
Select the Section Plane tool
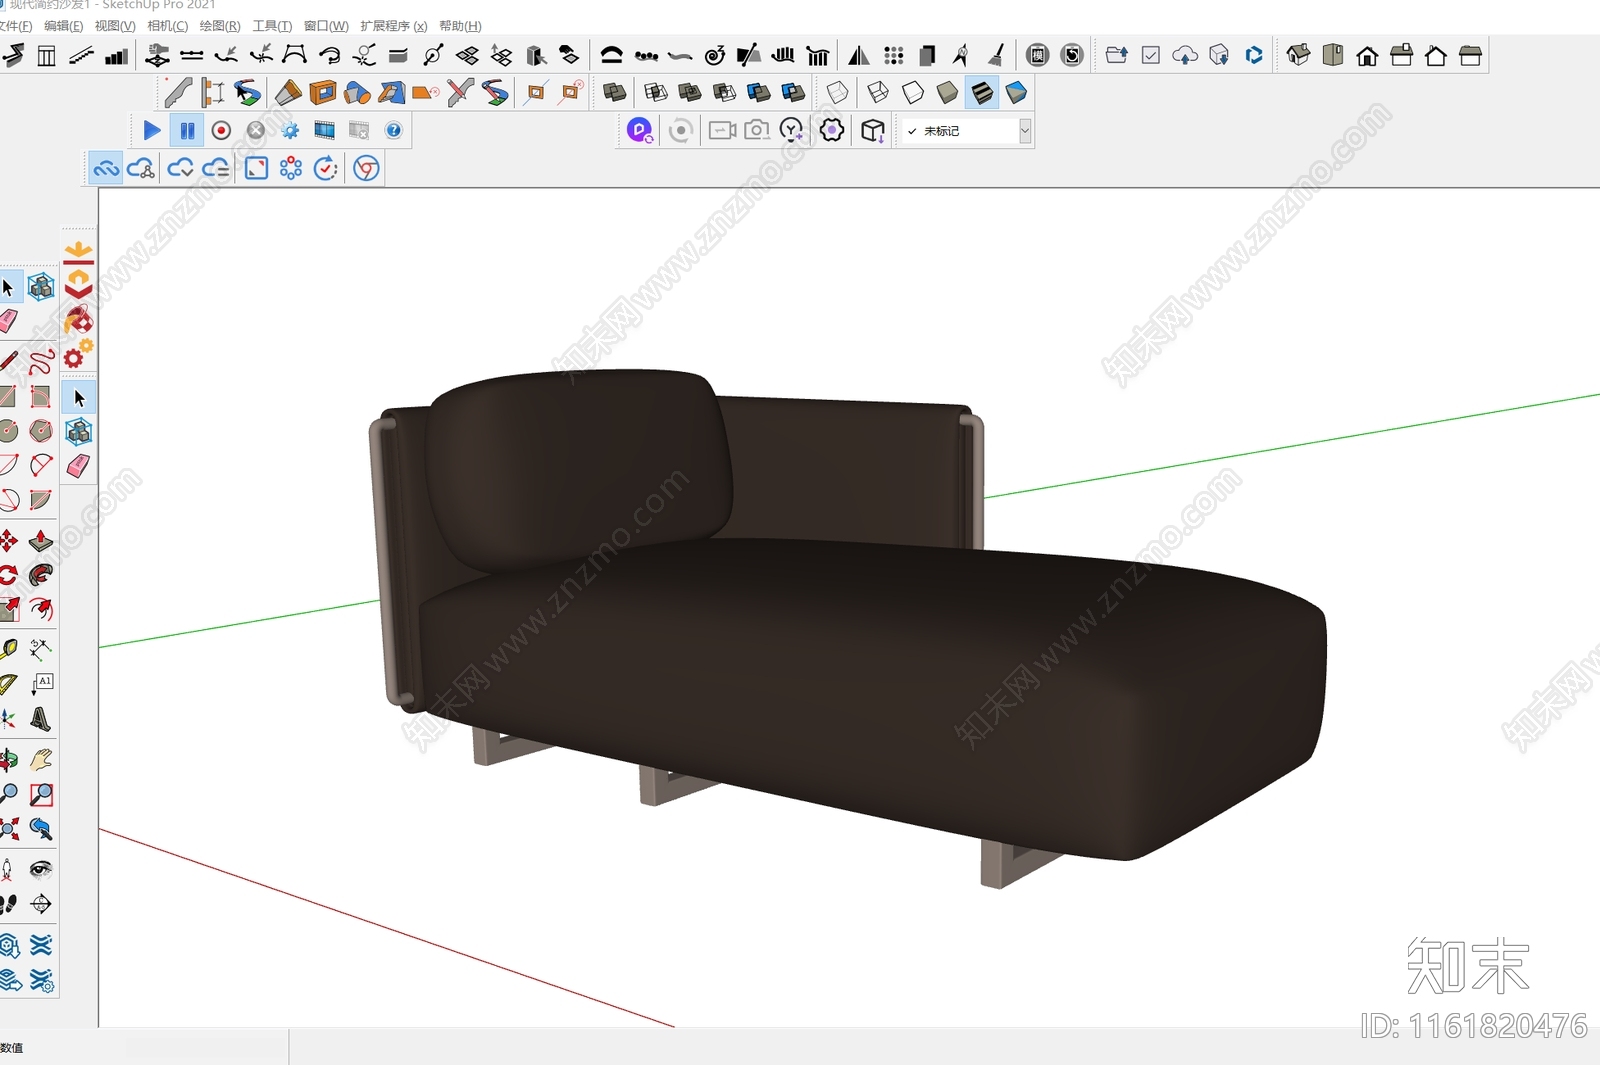[41, 904]
